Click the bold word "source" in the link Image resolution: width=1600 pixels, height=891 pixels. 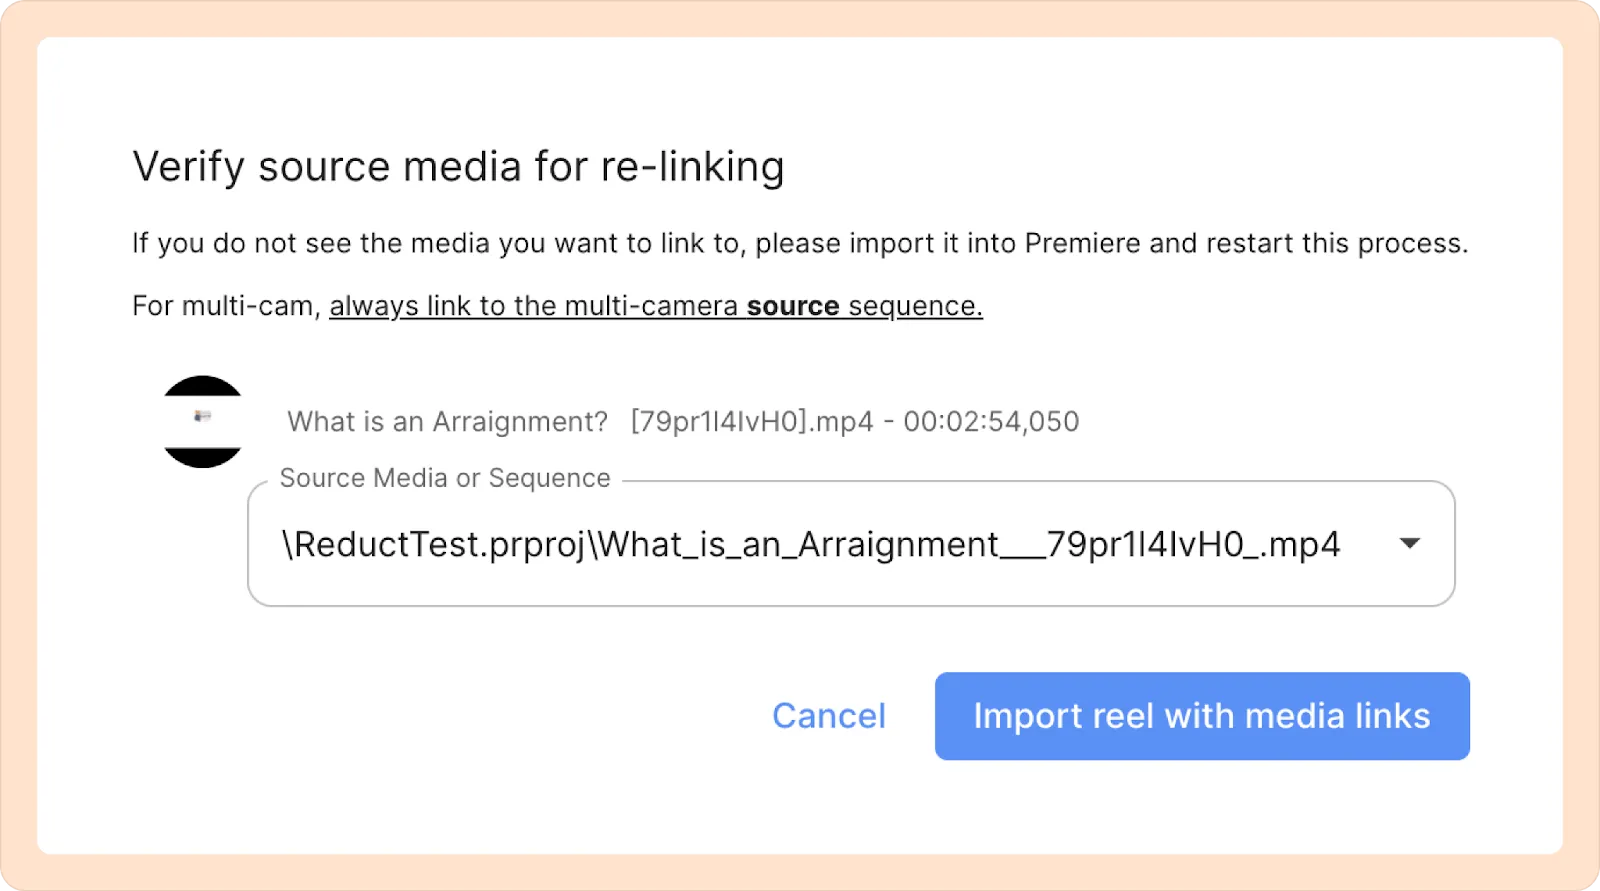coord(793,306)
